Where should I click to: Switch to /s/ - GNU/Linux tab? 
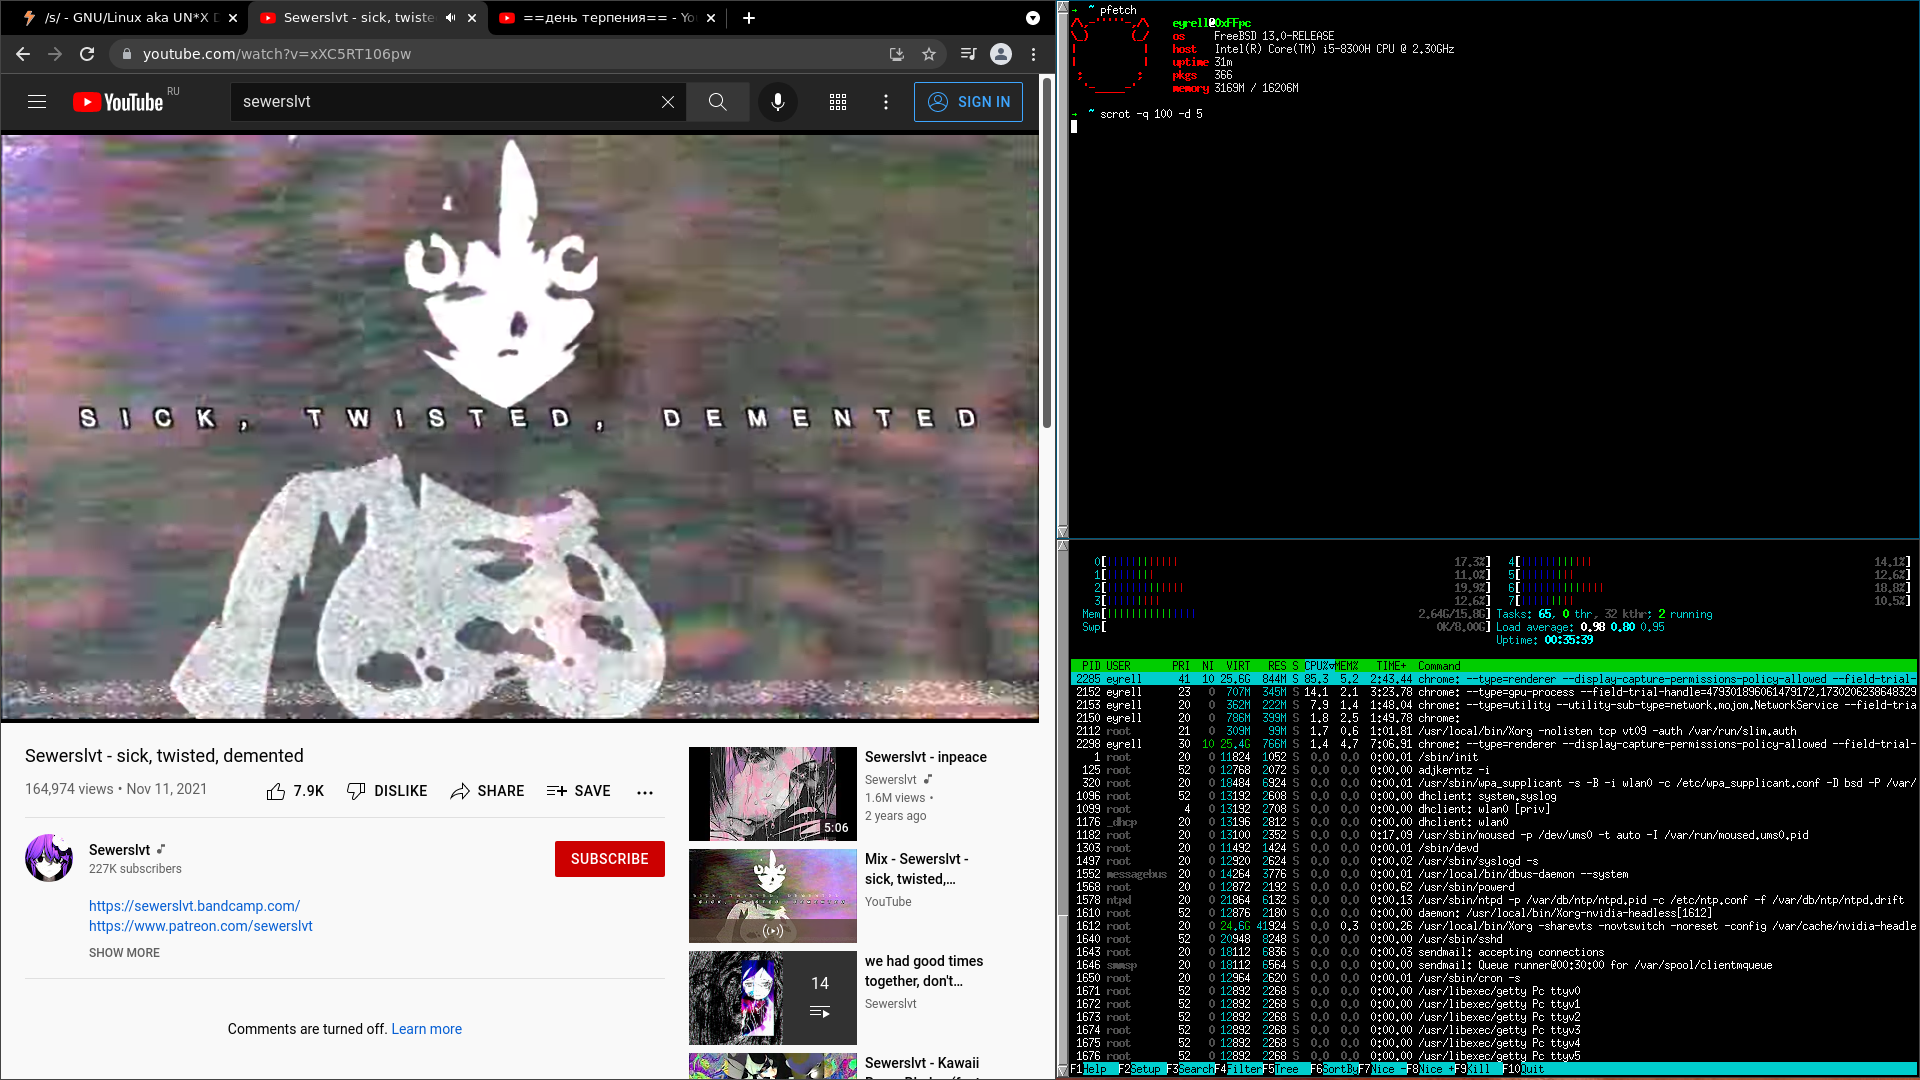[130, 18]
